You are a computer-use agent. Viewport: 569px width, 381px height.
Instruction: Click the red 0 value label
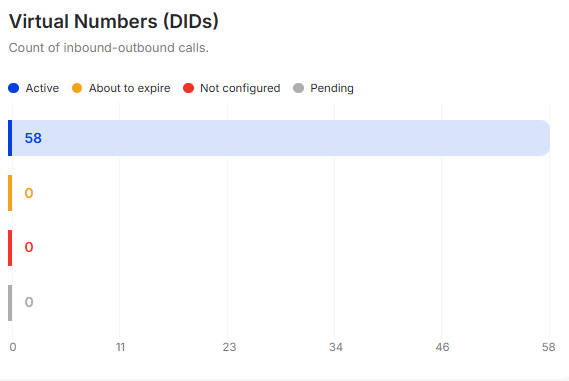tap(29, 247)
